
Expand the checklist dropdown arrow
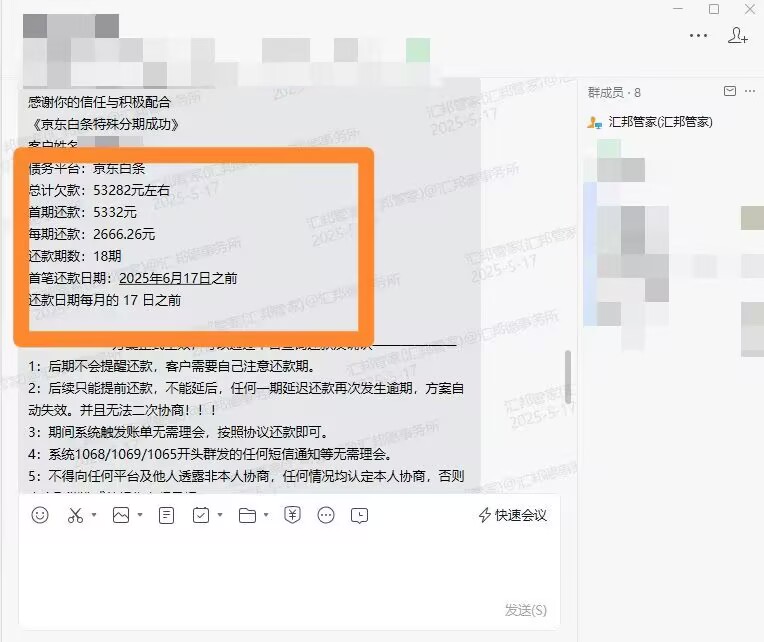coord(220,514)
